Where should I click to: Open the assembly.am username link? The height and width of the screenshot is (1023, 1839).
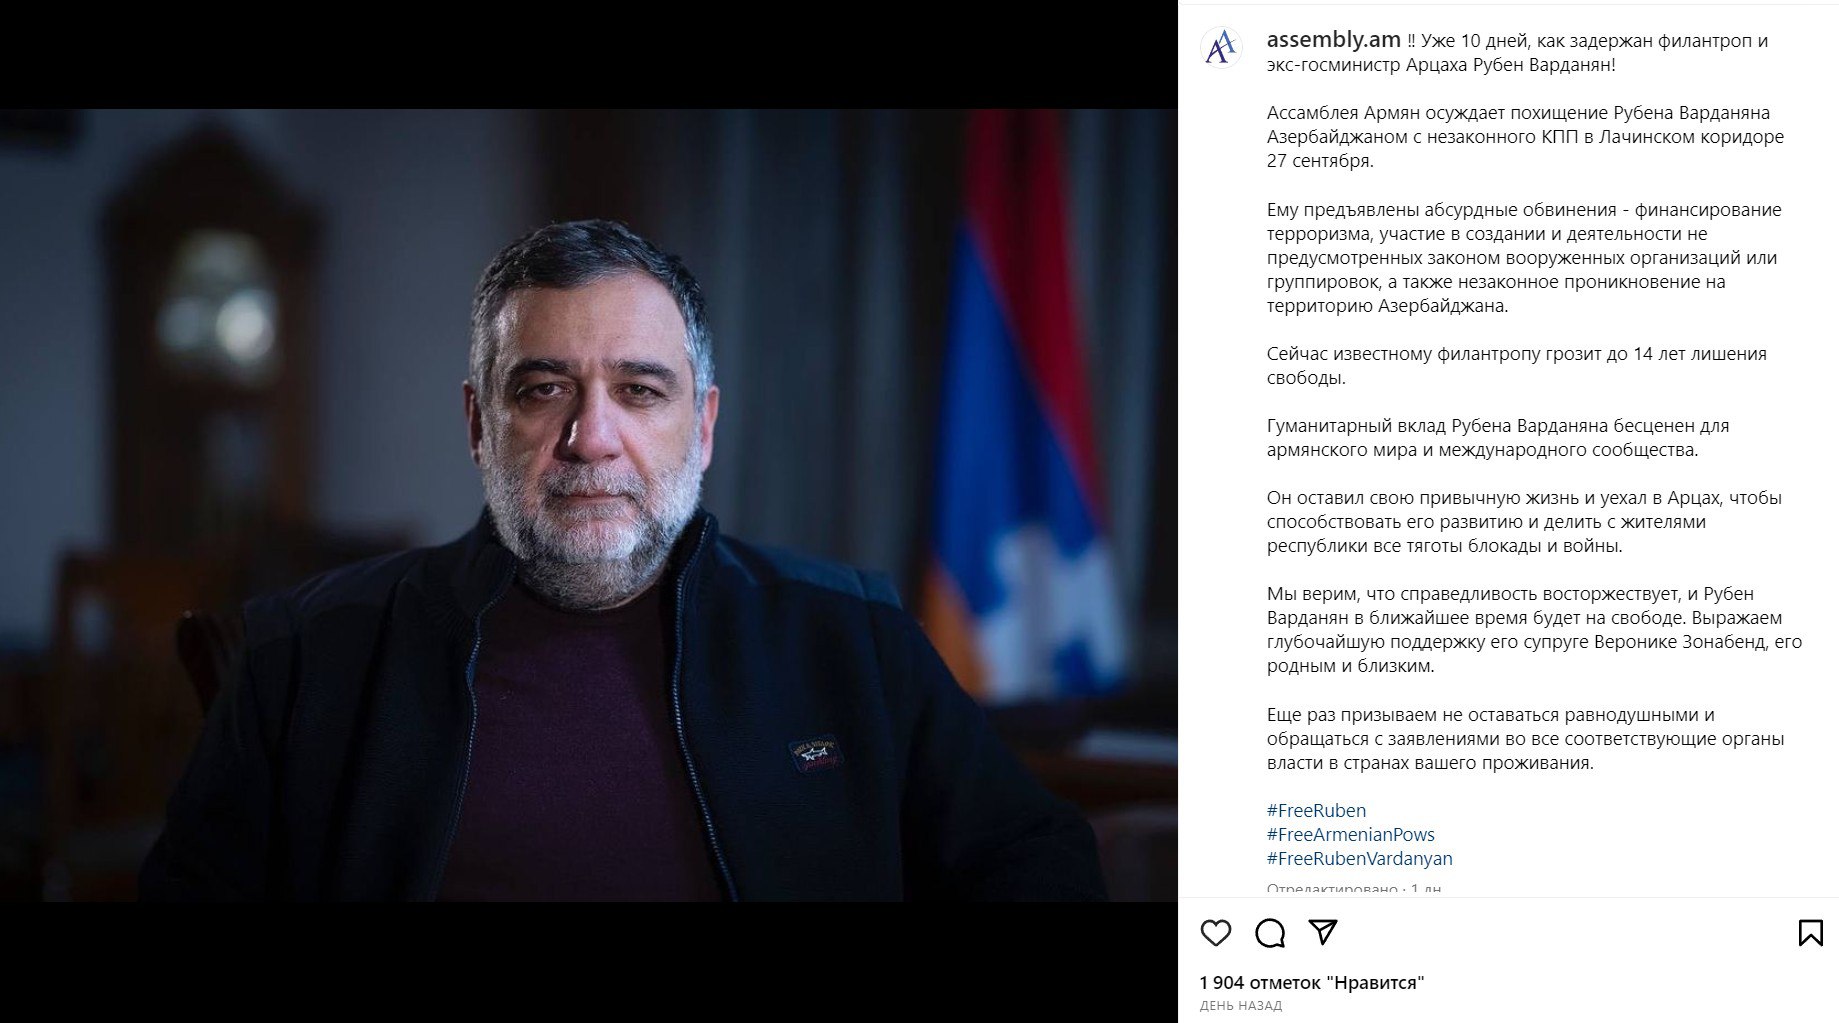coord(1333,40)
